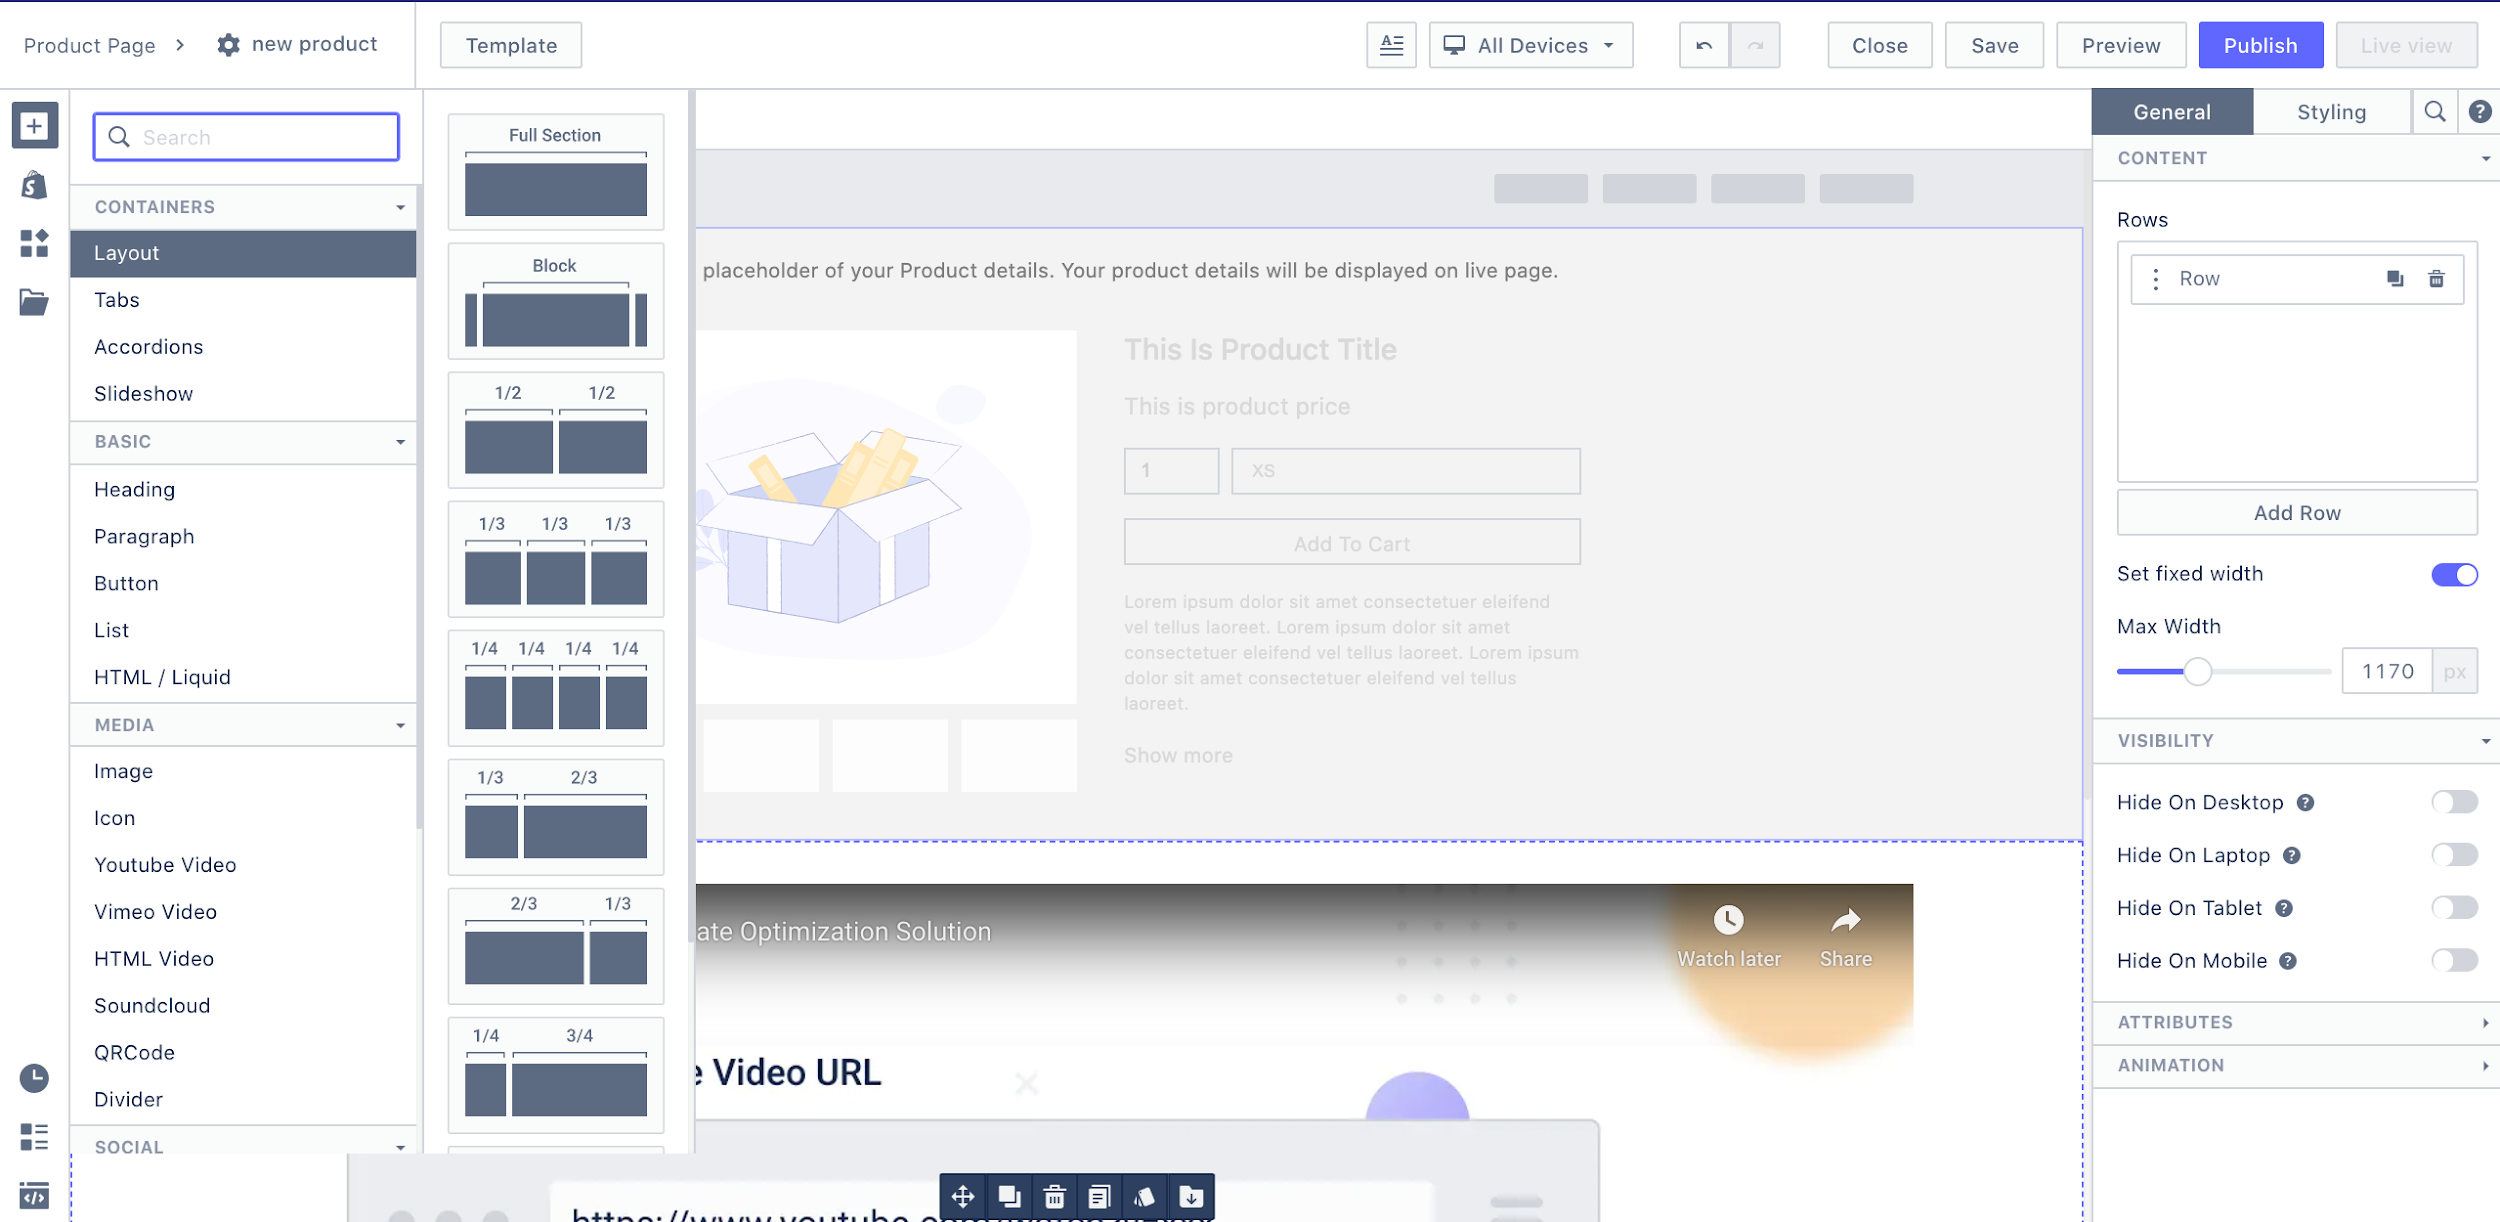Open the Shopify elements icon in sidebar

(x=34, y=185)
